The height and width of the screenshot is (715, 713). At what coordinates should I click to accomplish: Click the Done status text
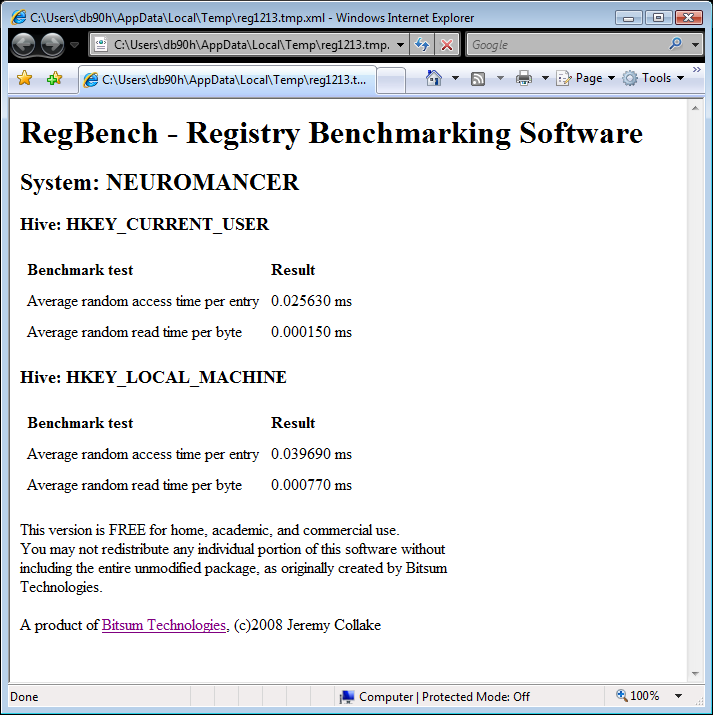(24, 697)
